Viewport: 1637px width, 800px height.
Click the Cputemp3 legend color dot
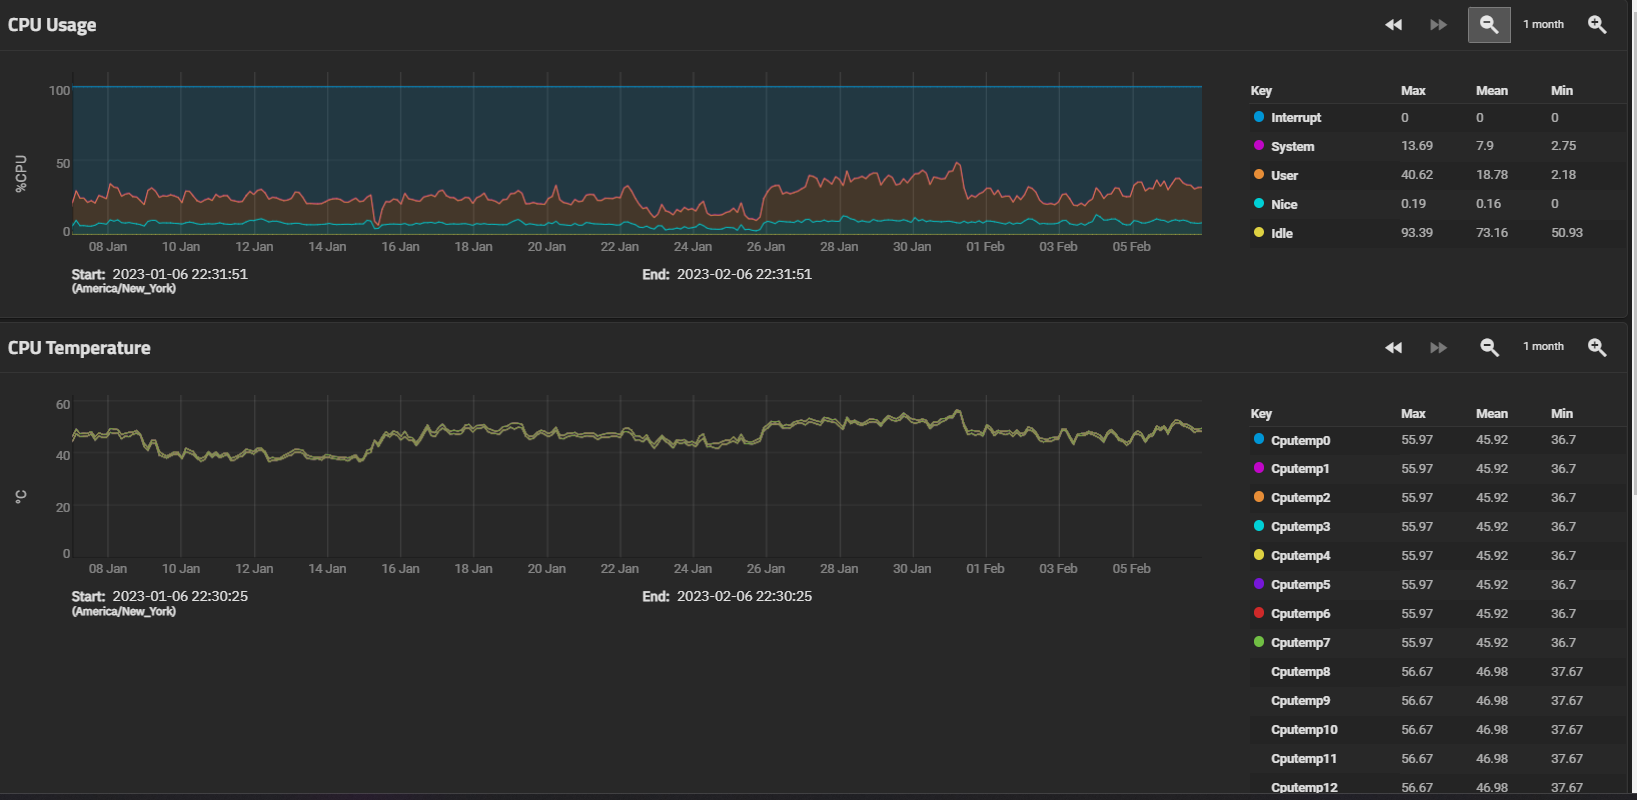pyautogui.click(x=1259, y=526)
